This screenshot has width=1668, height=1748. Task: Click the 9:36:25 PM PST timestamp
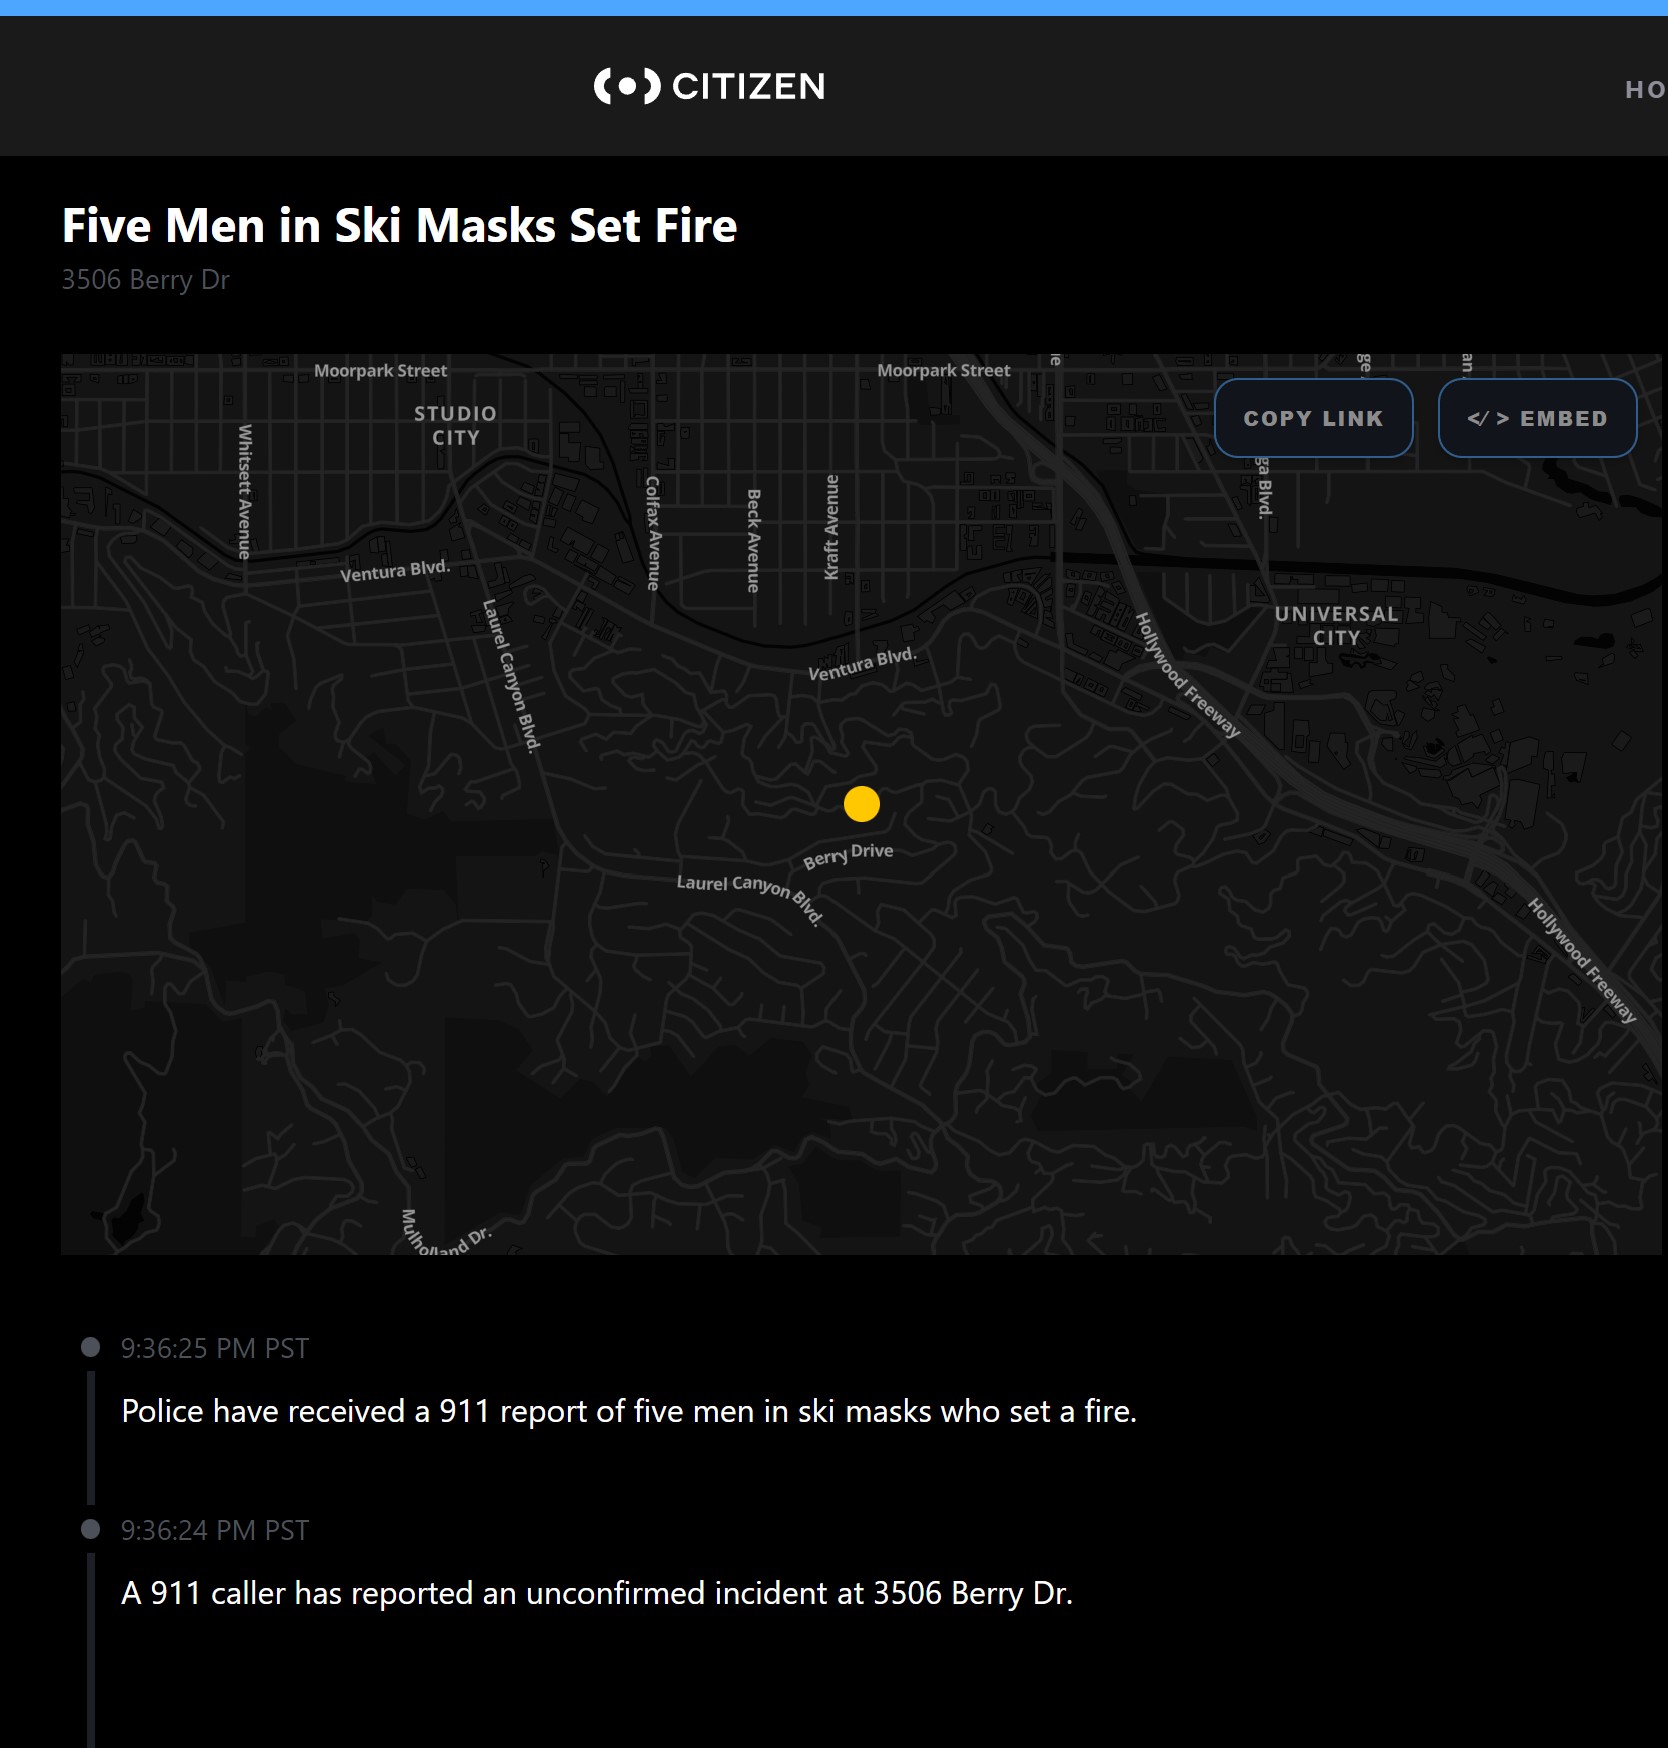click(215, 1348)
